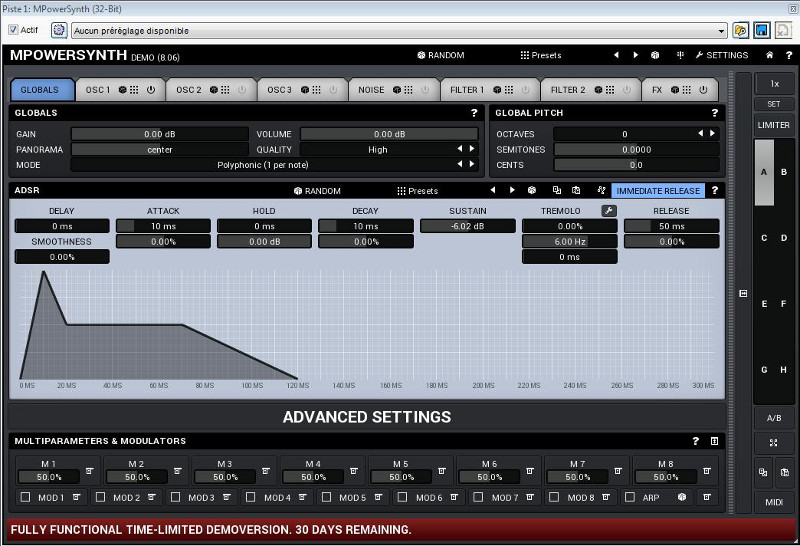Randomize OSC 1 with its dice icon
The image size is (800, 546).
122,90
